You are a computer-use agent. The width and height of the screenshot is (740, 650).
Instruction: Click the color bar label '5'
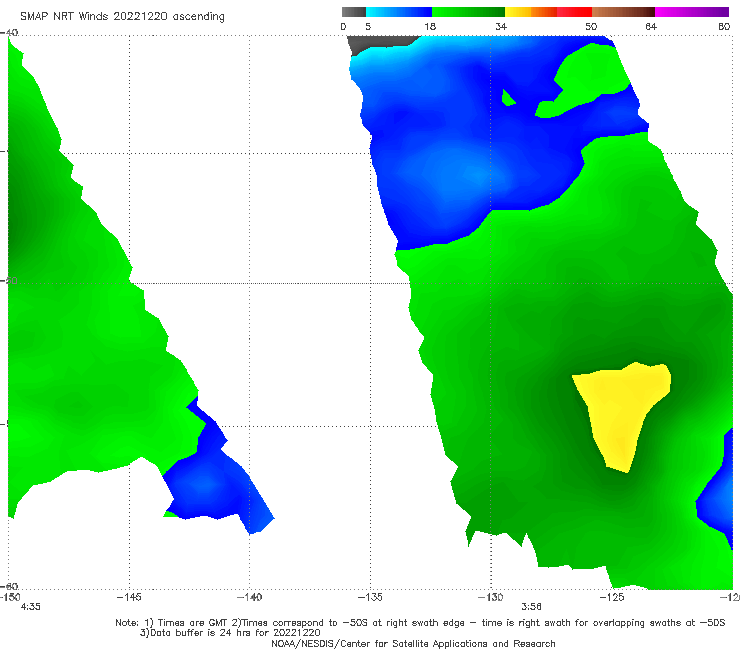[x=368, y=26]
